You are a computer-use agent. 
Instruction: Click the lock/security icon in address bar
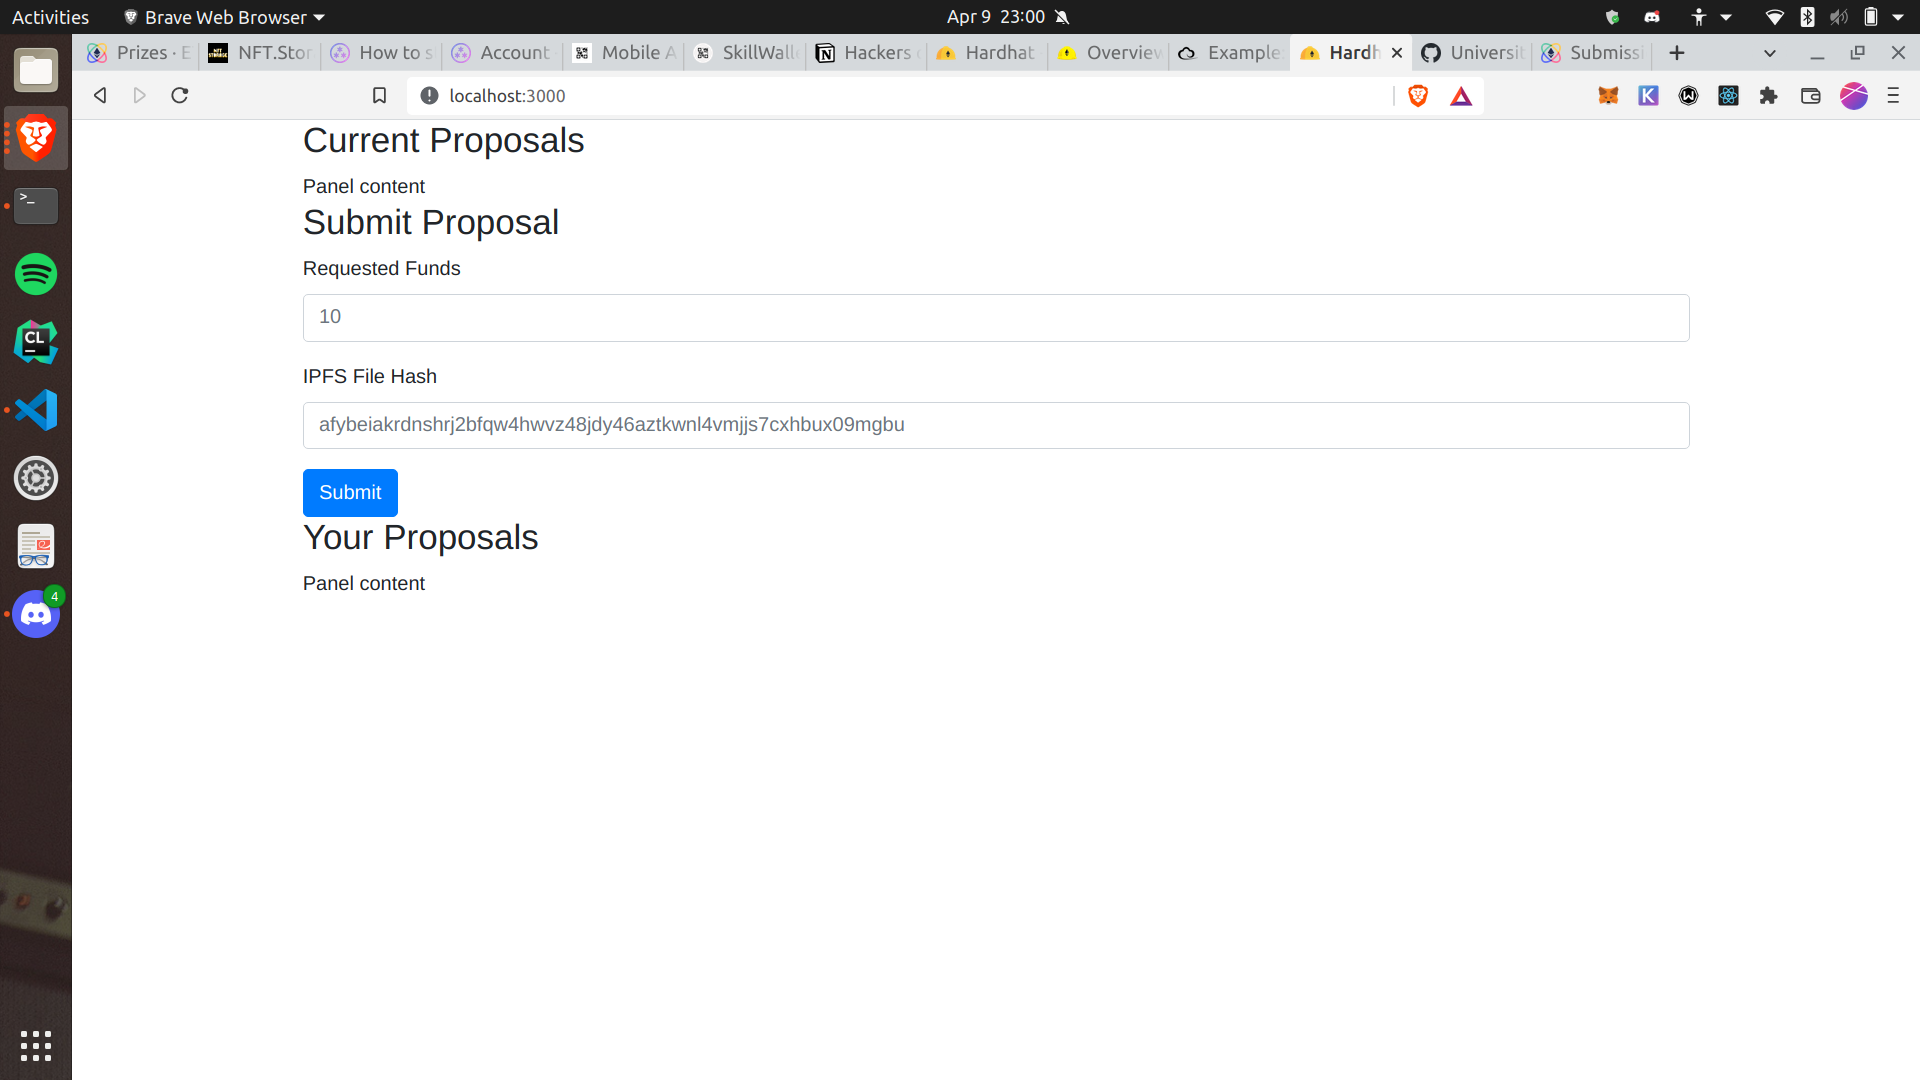pyautogui.click(x=429, y=95)
